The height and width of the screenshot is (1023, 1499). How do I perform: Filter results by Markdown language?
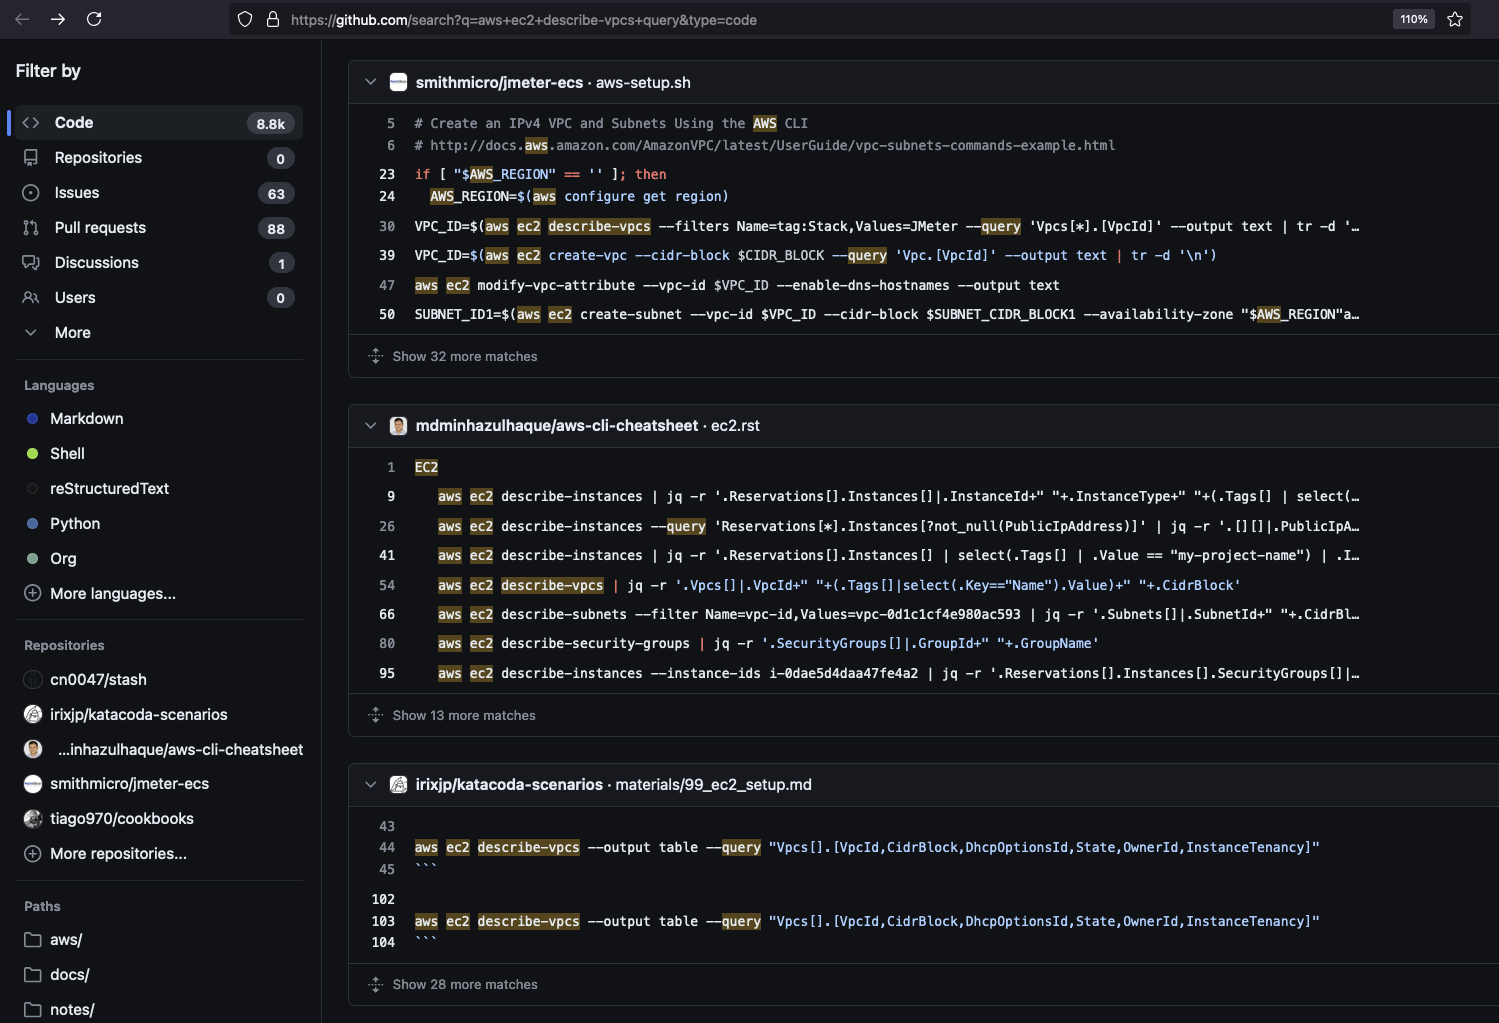coord(86,419)
